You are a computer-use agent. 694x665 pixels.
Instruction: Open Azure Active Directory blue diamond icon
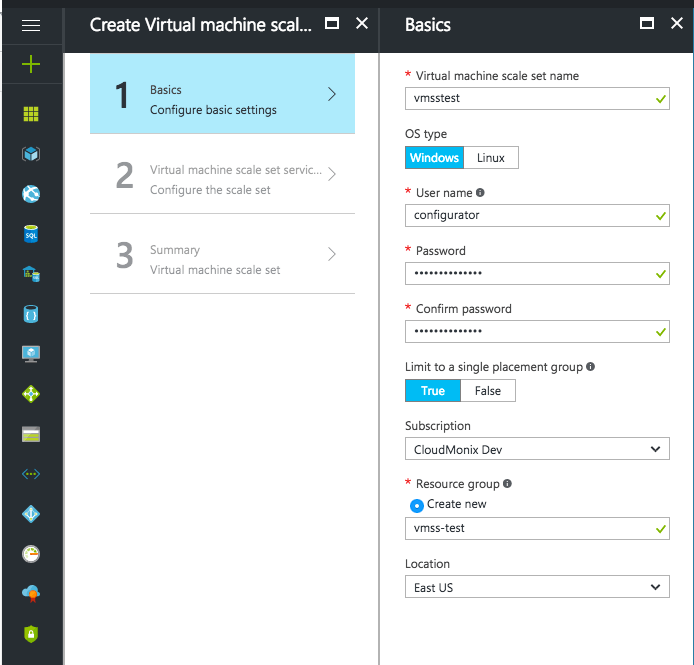pos(31,514)
